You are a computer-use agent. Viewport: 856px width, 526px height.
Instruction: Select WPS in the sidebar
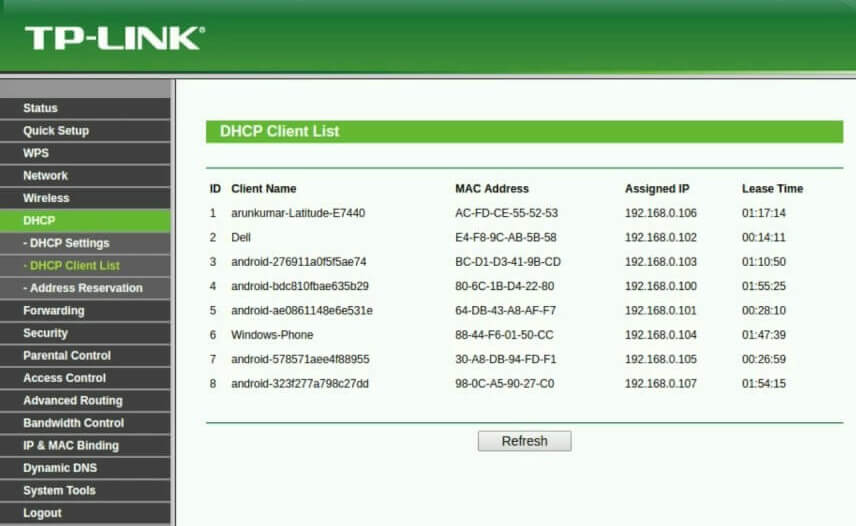(85, 153)
